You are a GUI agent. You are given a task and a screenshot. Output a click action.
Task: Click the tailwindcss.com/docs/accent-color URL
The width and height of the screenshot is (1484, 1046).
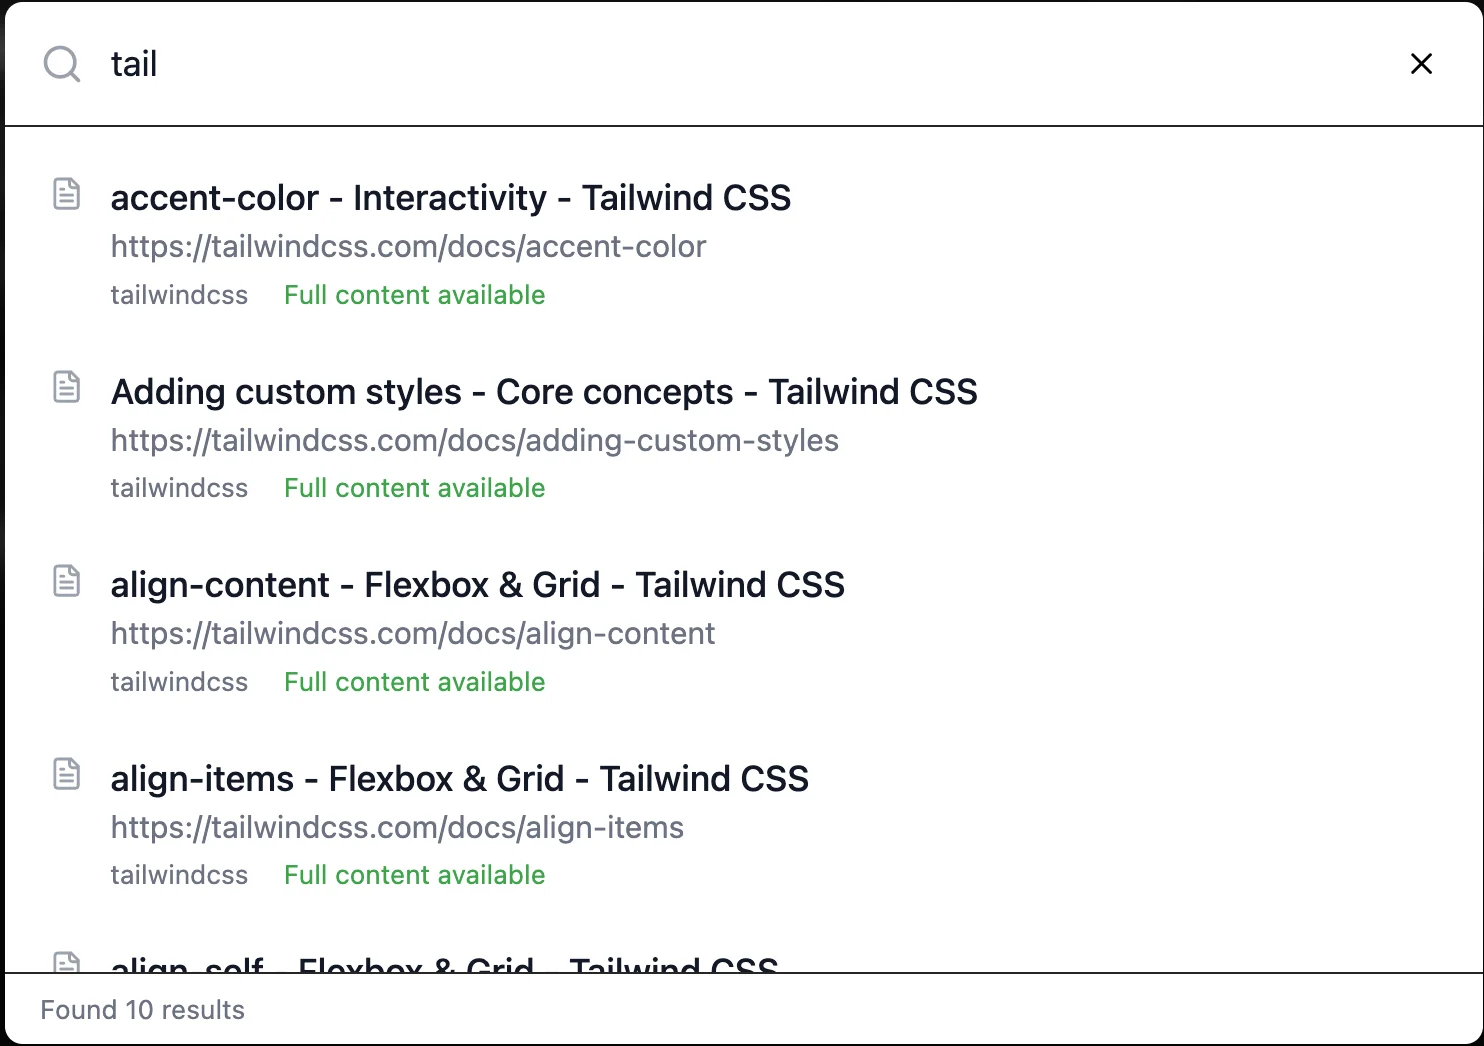click(x=408, y=247)
